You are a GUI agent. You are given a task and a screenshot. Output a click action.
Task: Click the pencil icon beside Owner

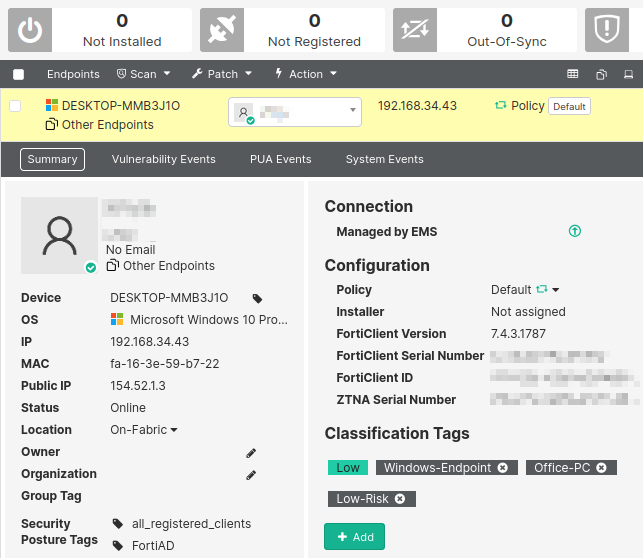click(x=251, y=453)
